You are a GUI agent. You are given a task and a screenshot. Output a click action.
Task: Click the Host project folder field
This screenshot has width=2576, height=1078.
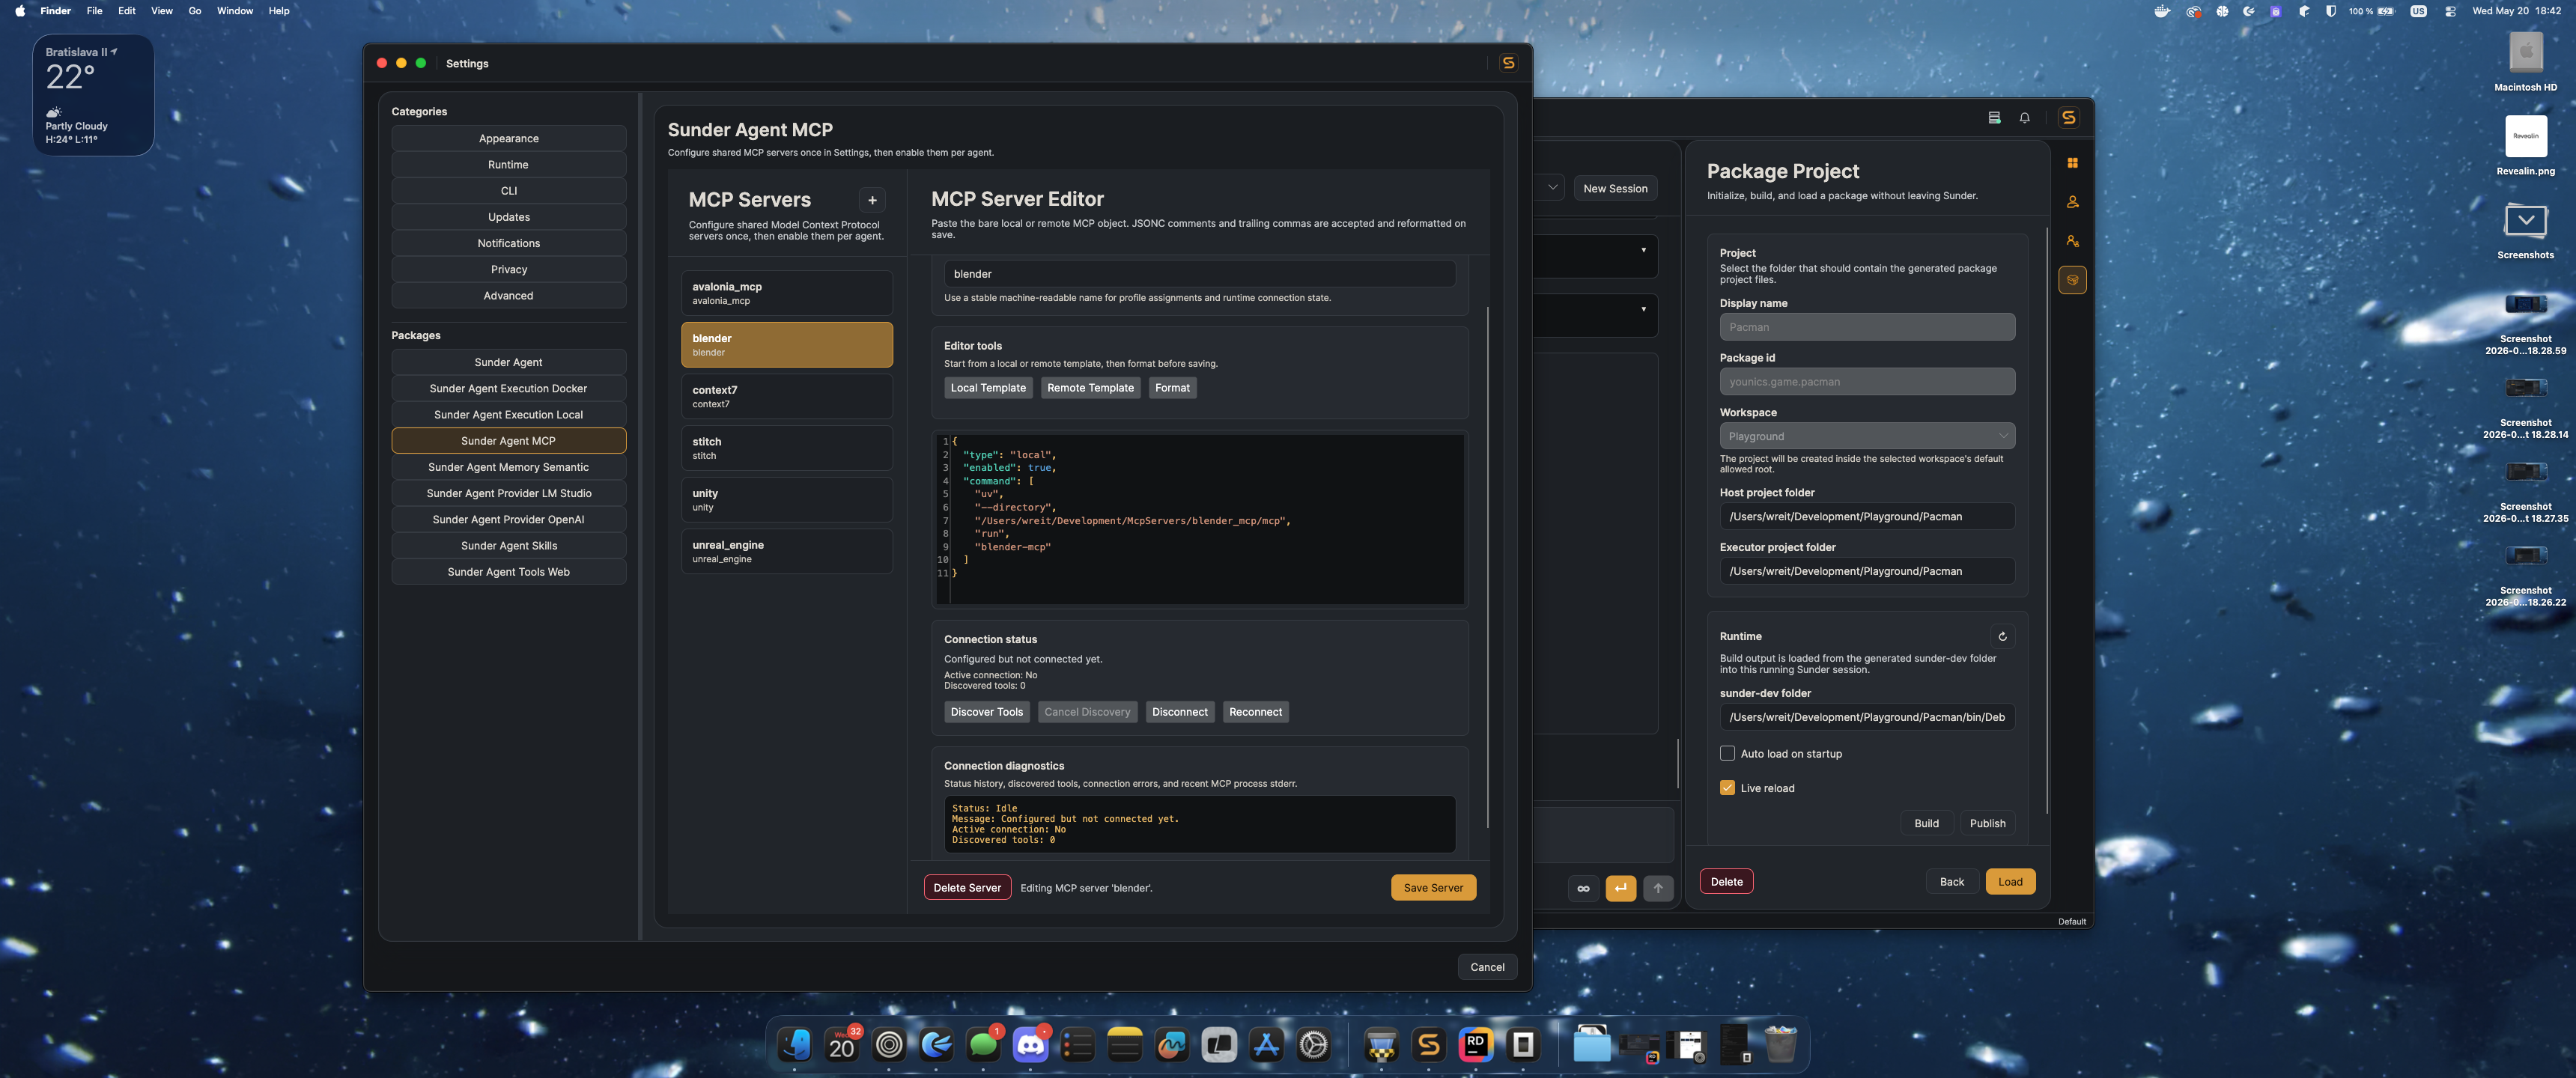tap(1867, 517)
